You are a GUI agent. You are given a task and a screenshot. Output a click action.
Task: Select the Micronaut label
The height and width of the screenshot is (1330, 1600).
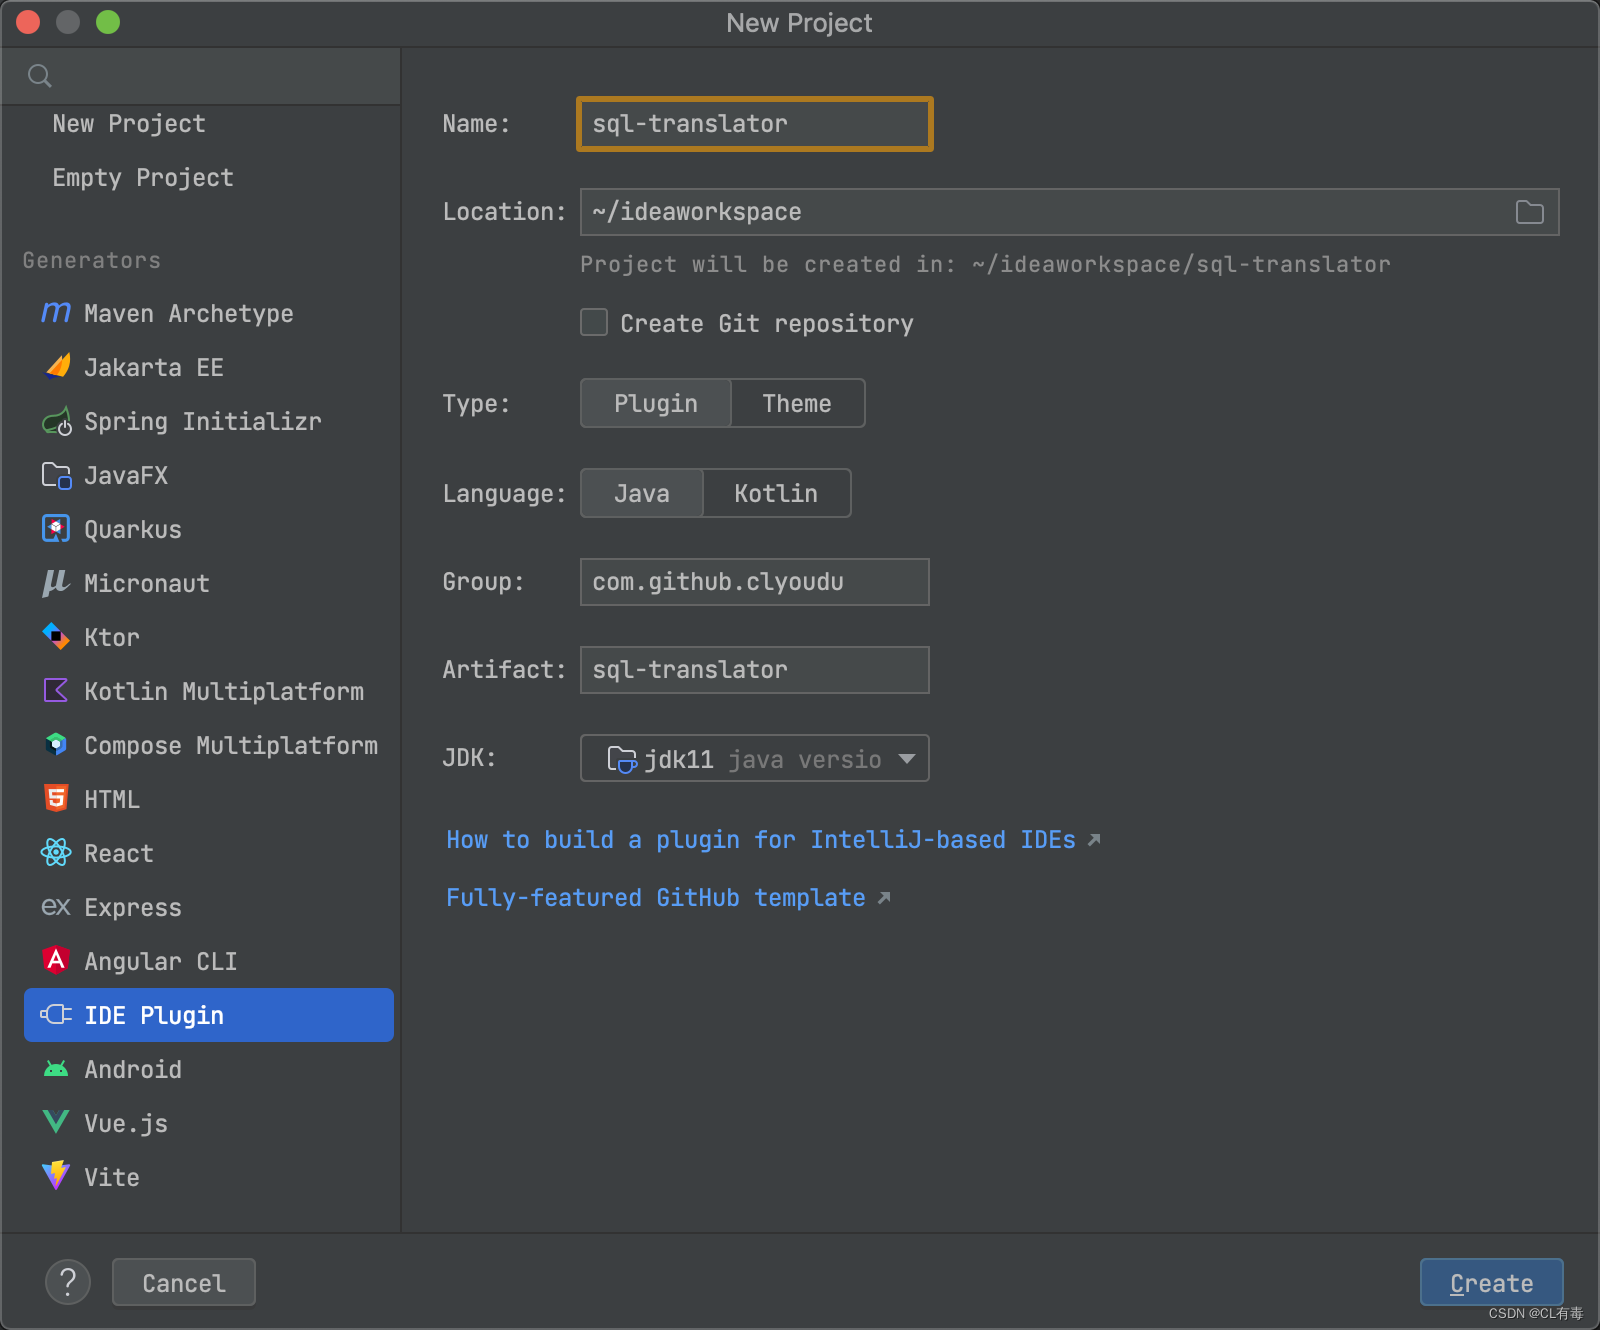click(x=147, y=584)
